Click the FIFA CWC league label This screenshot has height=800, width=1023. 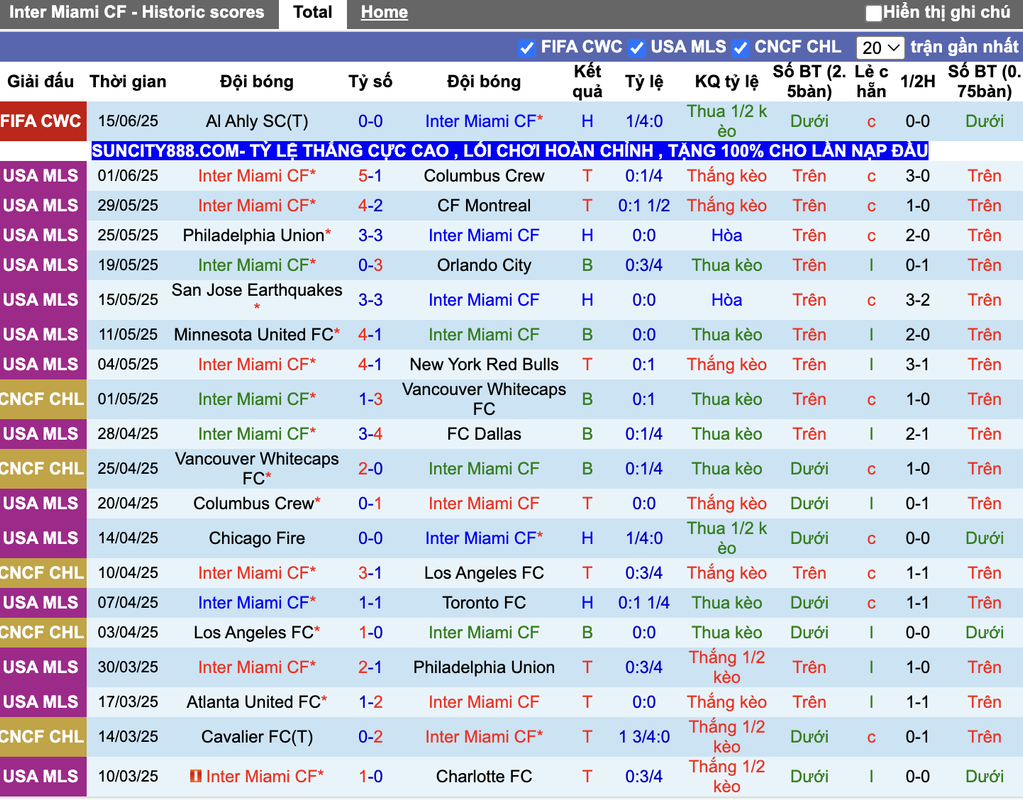(x=42, y=121)
